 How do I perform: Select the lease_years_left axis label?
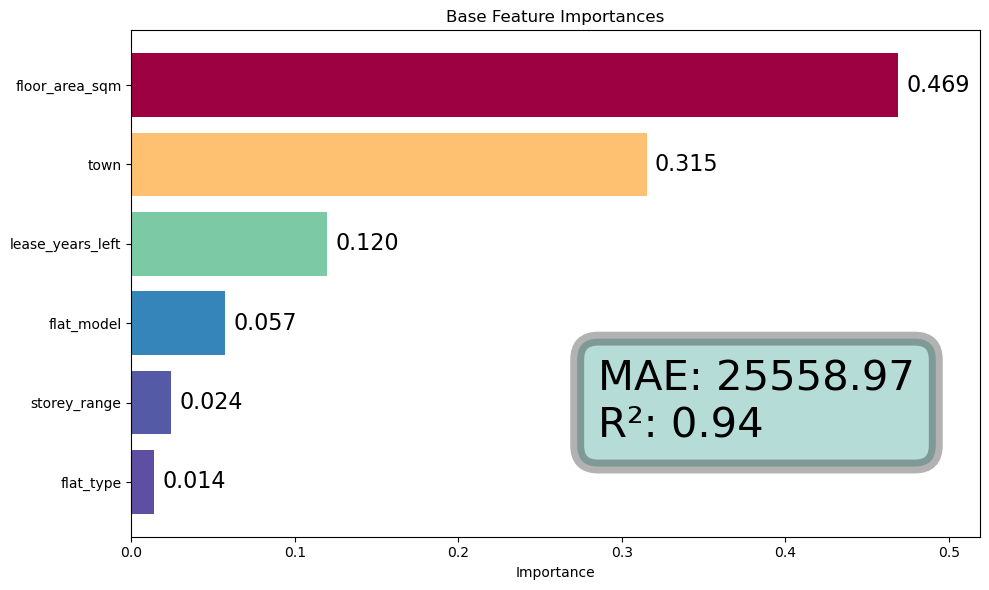click(x=65, y=244)
